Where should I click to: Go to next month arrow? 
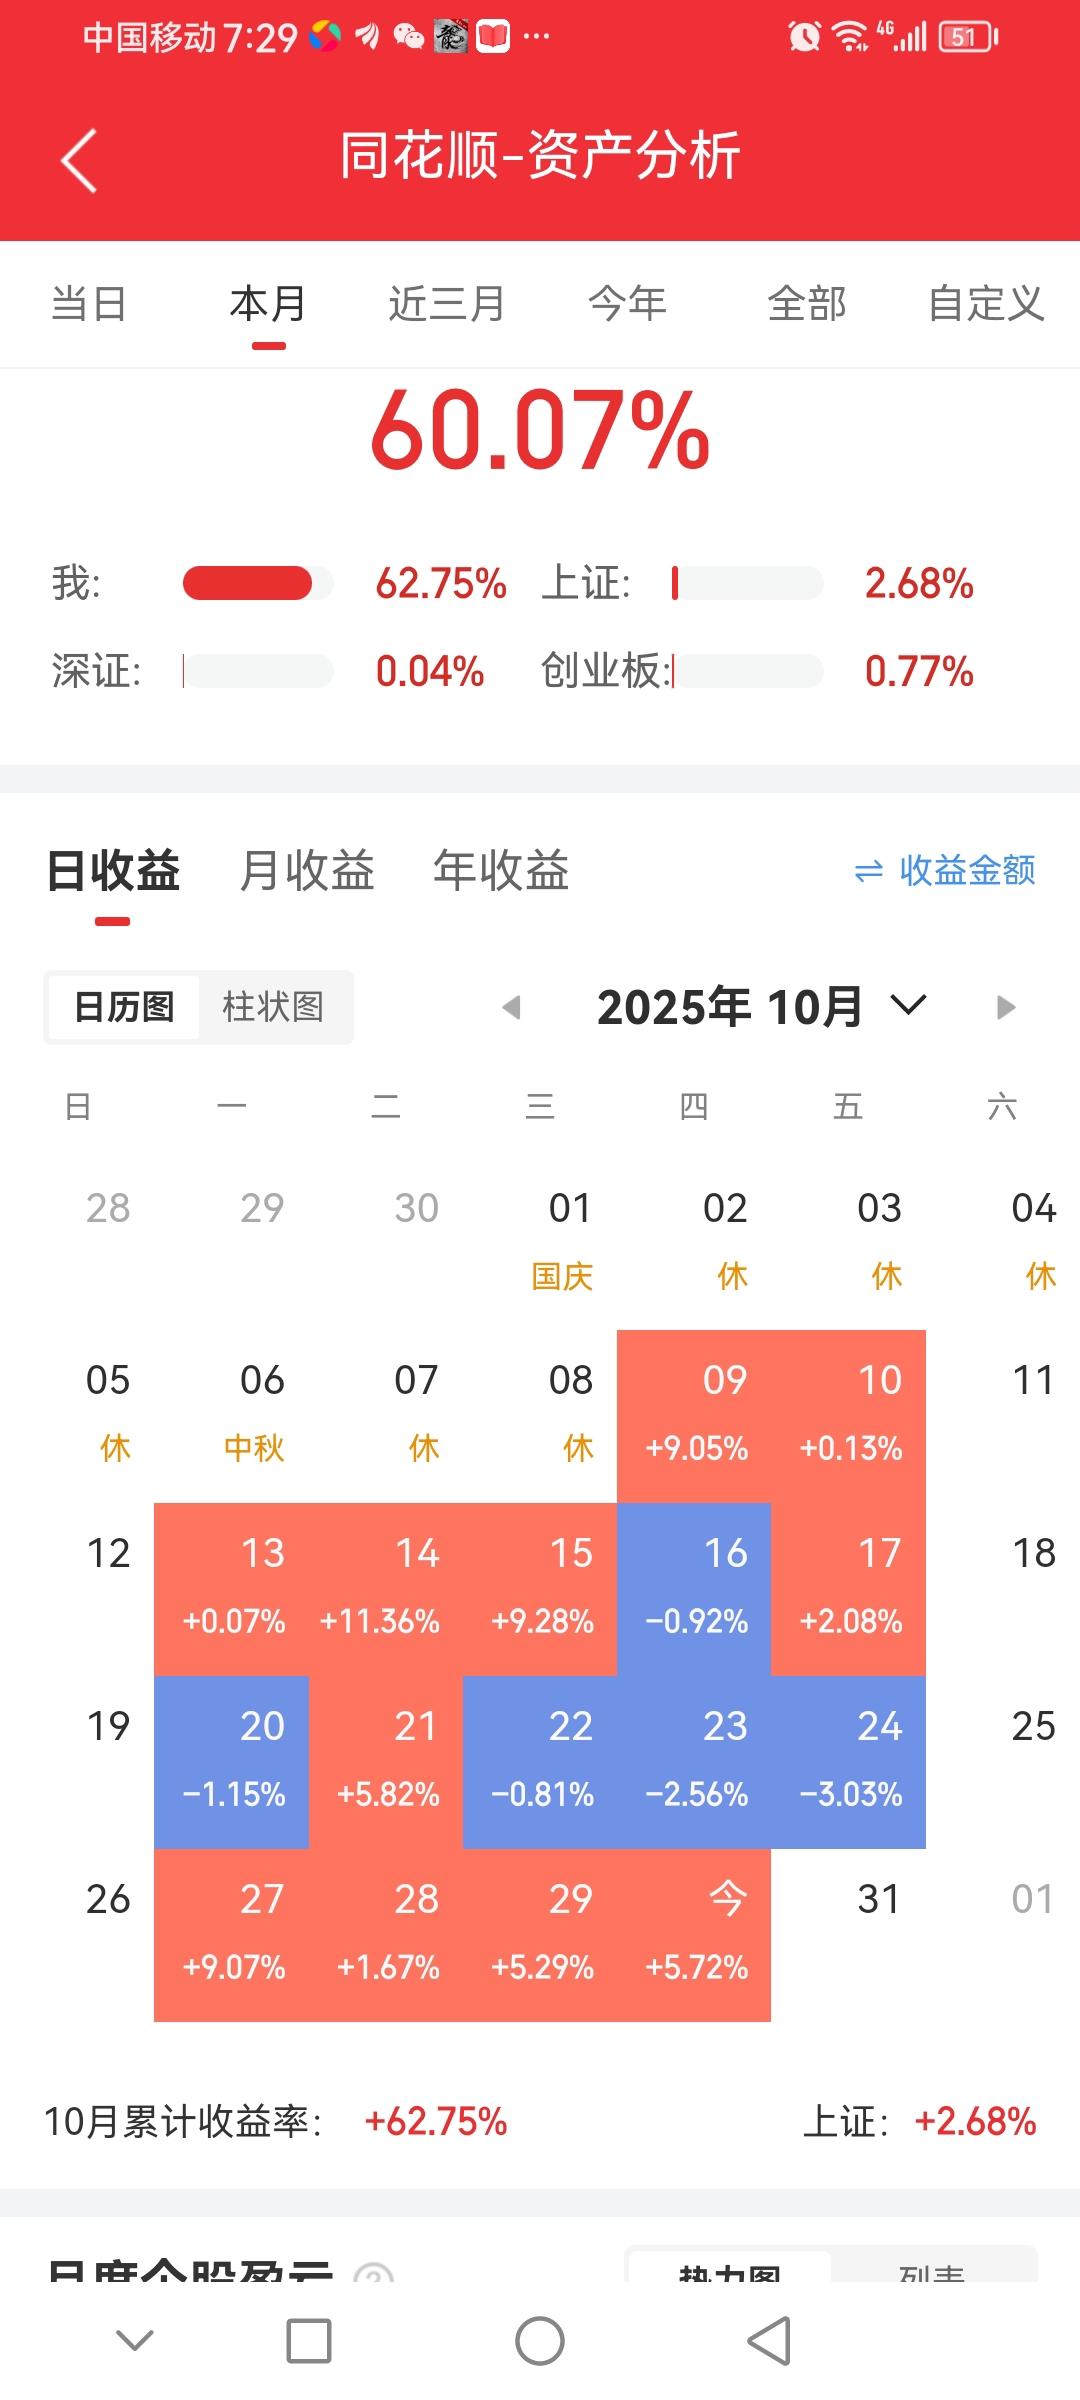pos(1006,1007)
